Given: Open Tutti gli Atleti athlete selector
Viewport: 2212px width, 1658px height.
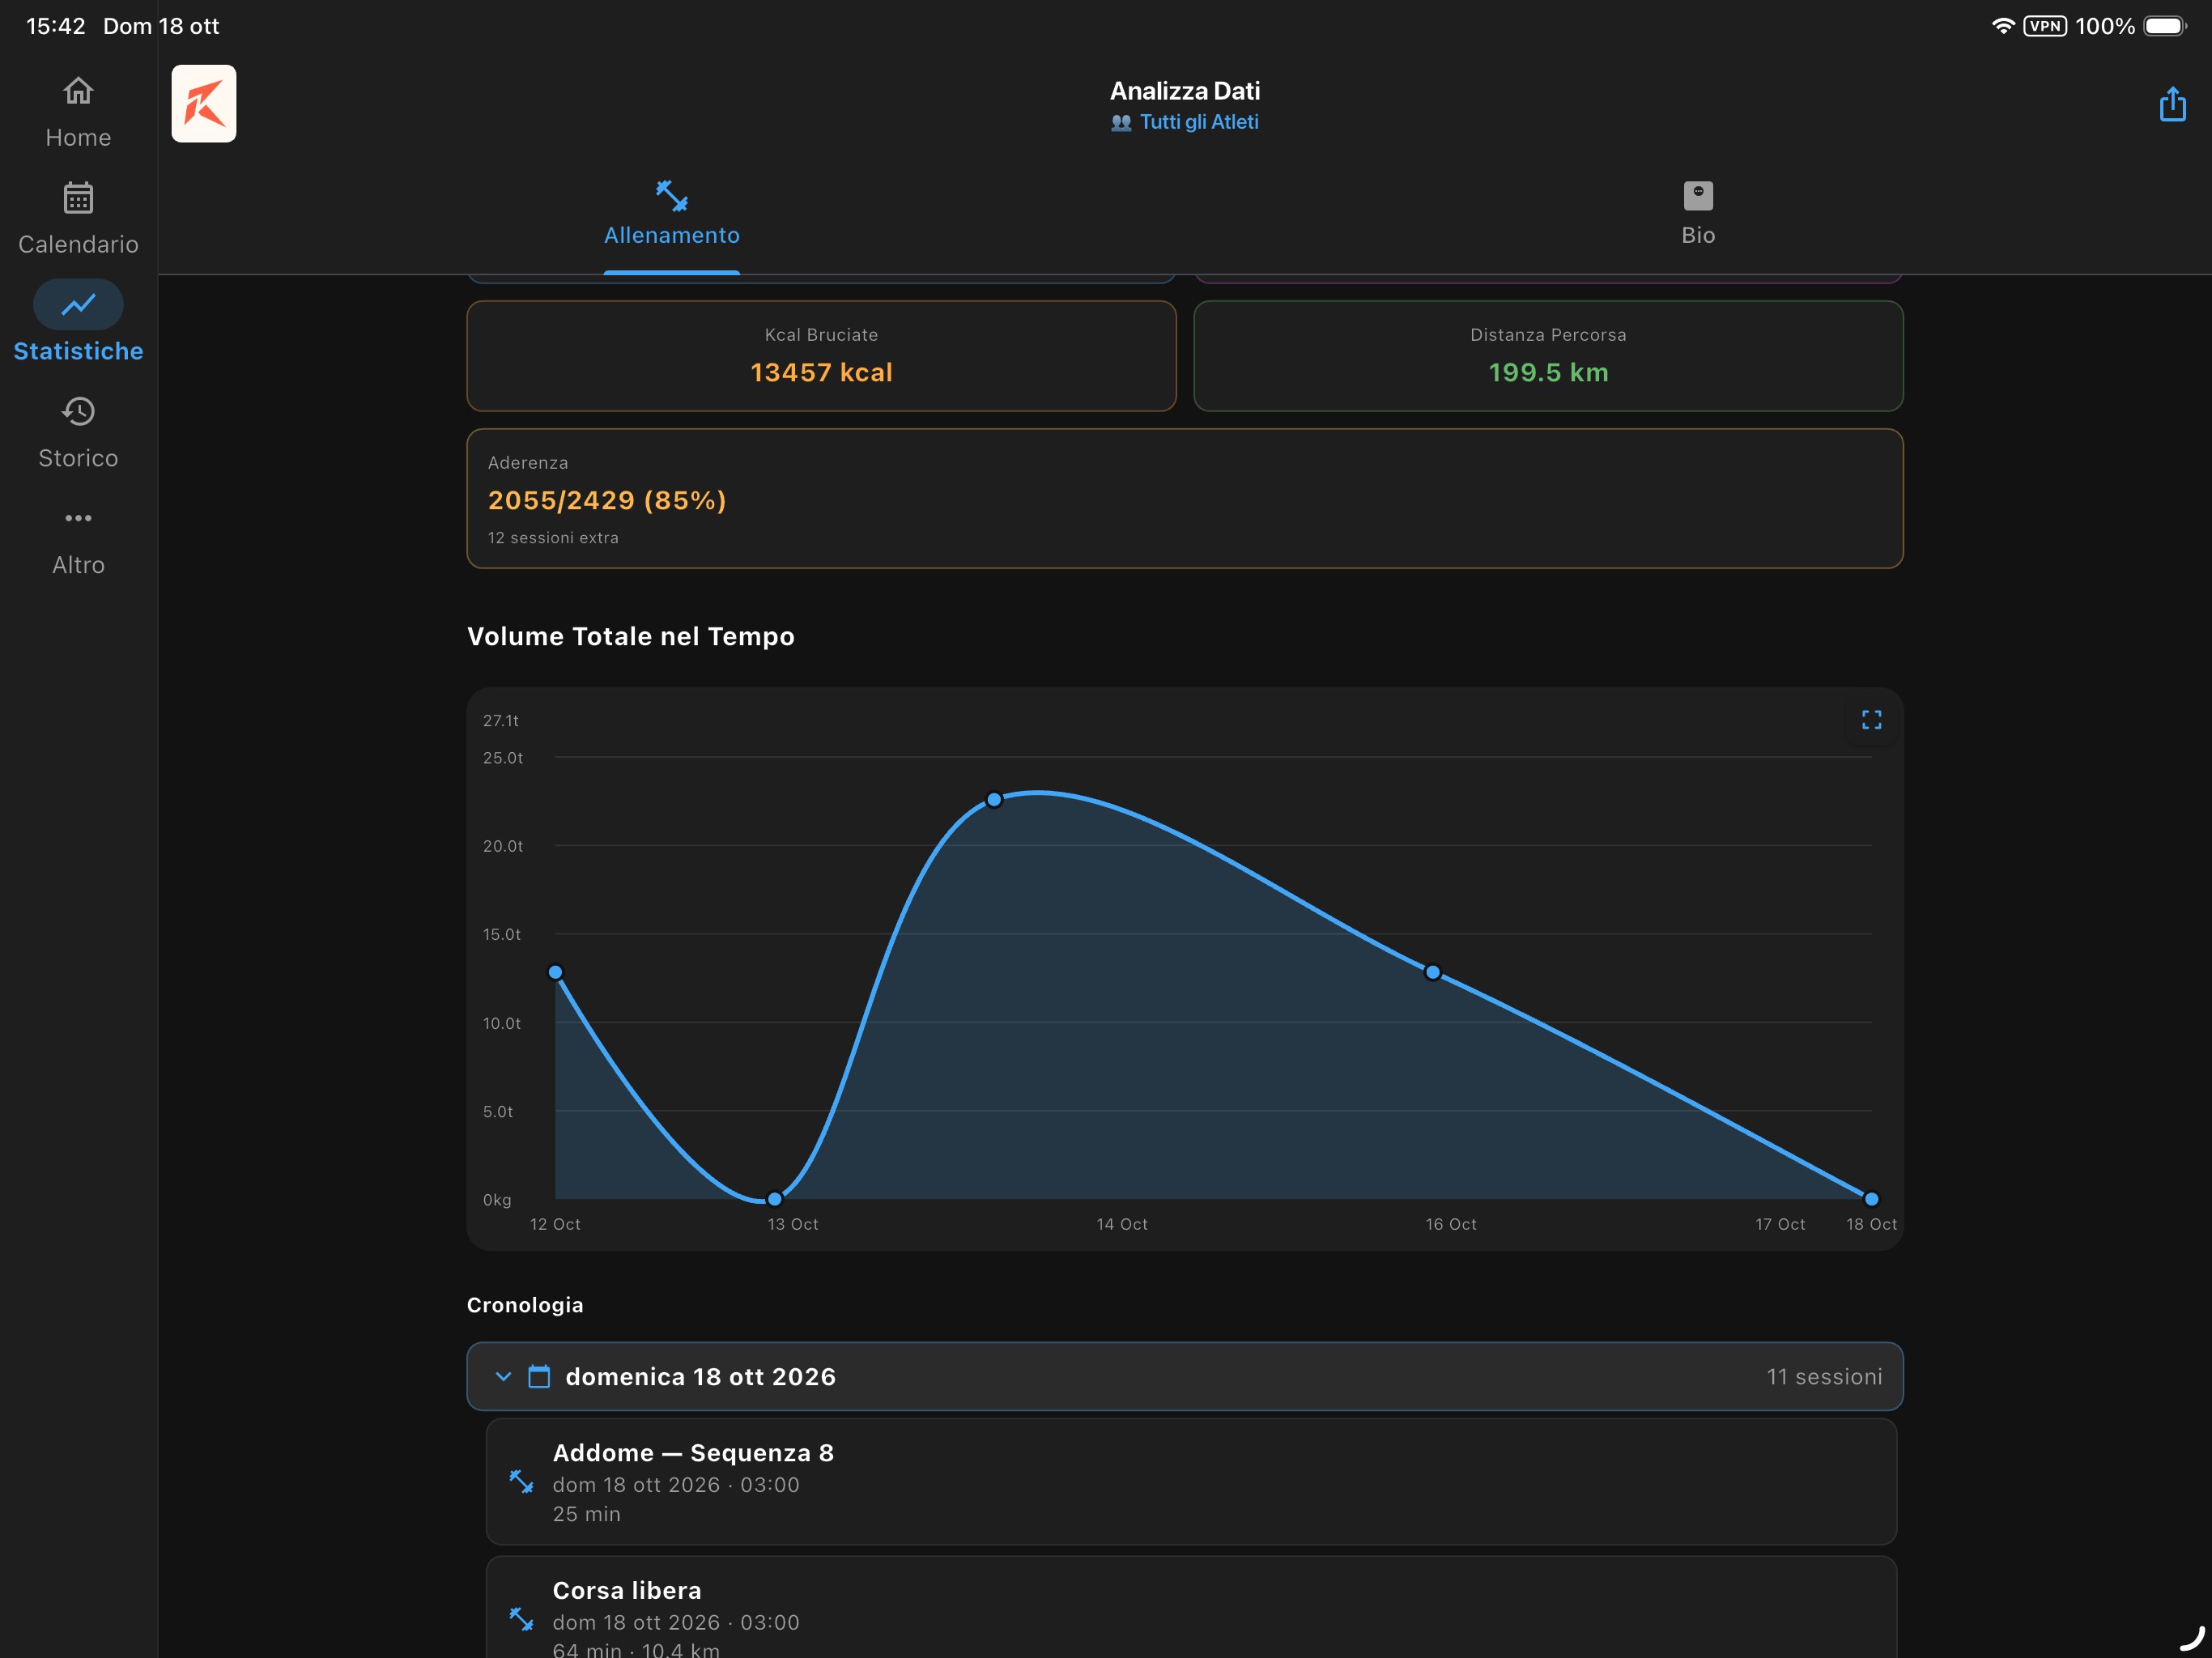Looking at the screenshot, I should [x=1185, y=122].
